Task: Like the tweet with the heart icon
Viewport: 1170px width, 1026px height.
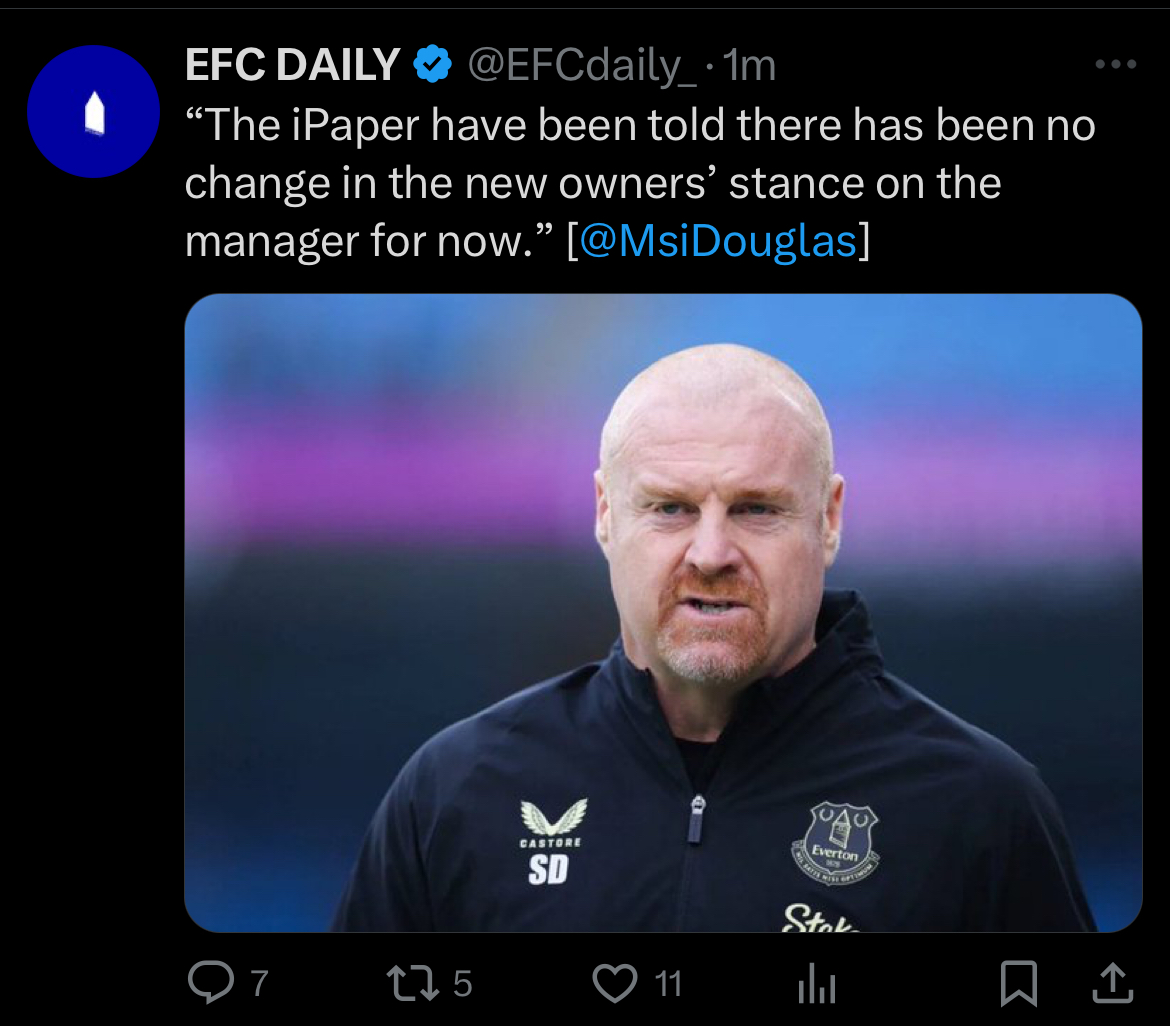Action: 615,983
